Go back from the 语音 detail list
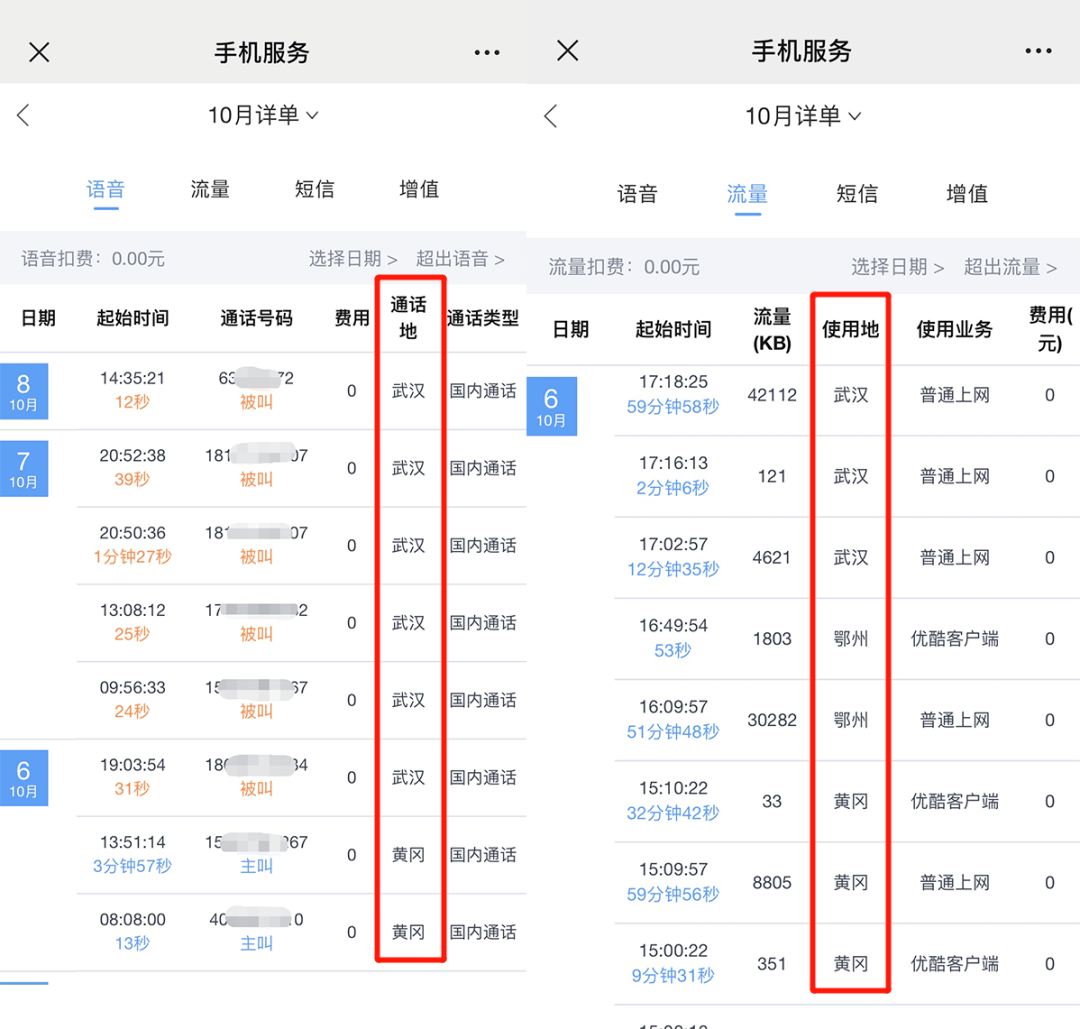The image size is (1080, 1029). (23, 115)
